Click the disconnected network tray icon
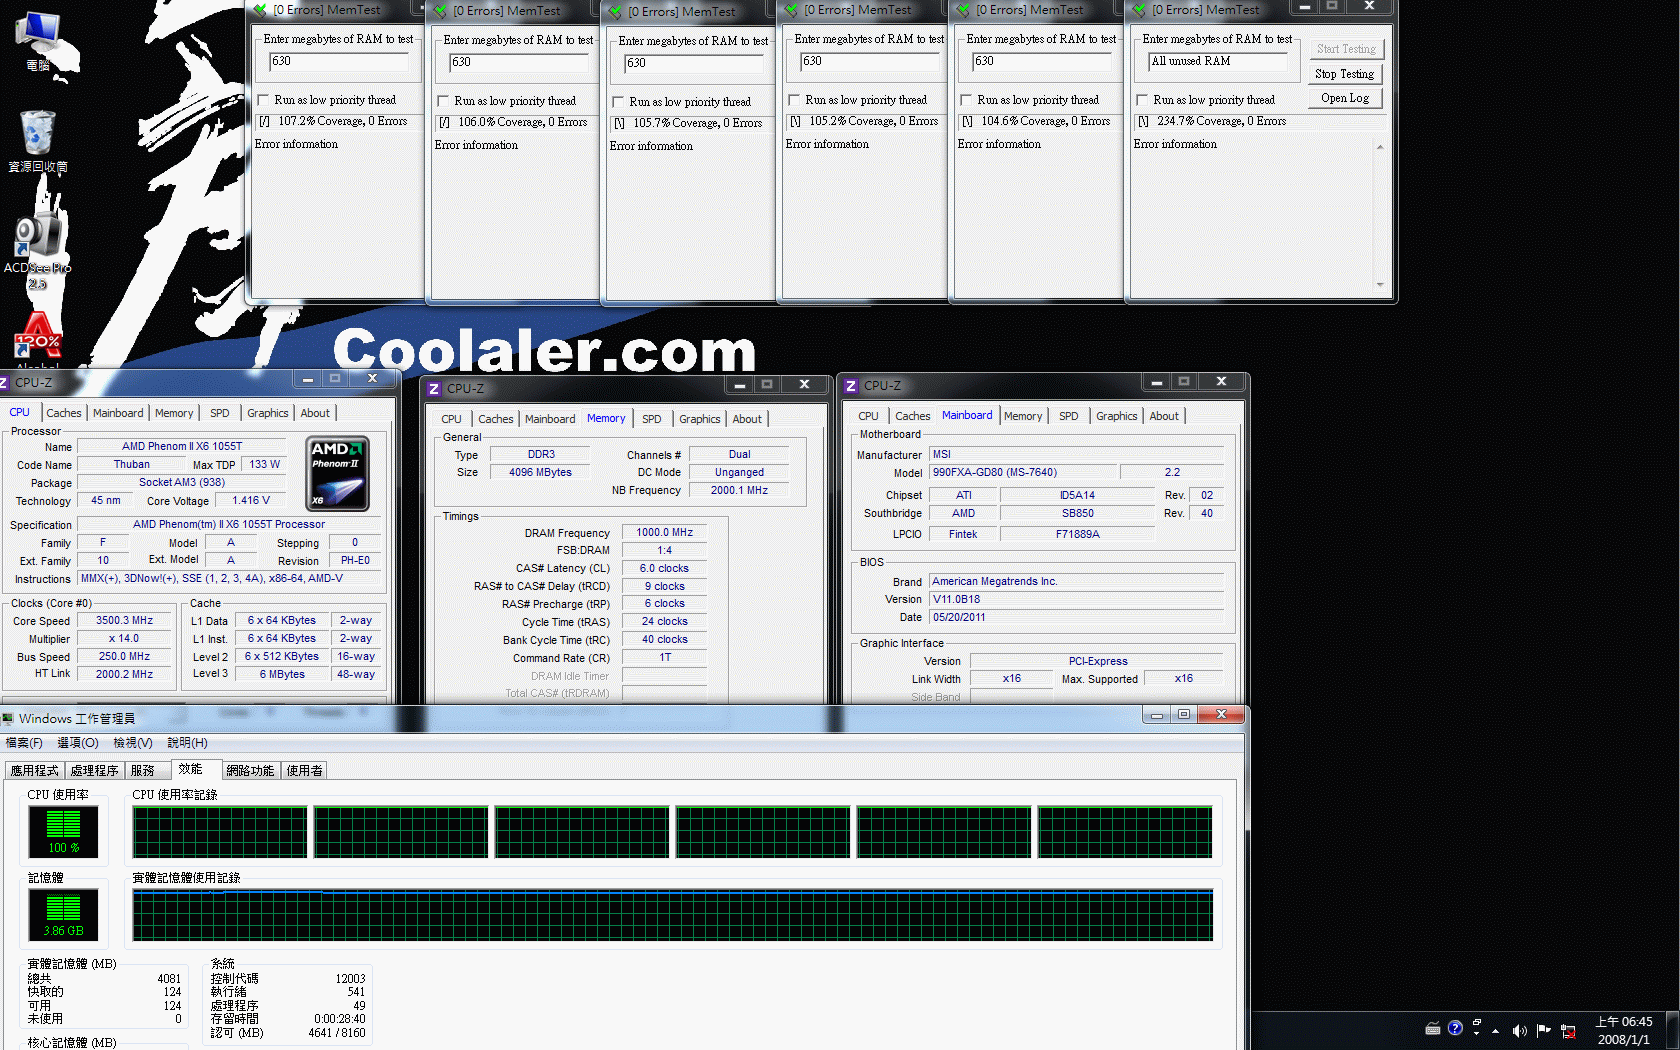 point(1568,1031)
